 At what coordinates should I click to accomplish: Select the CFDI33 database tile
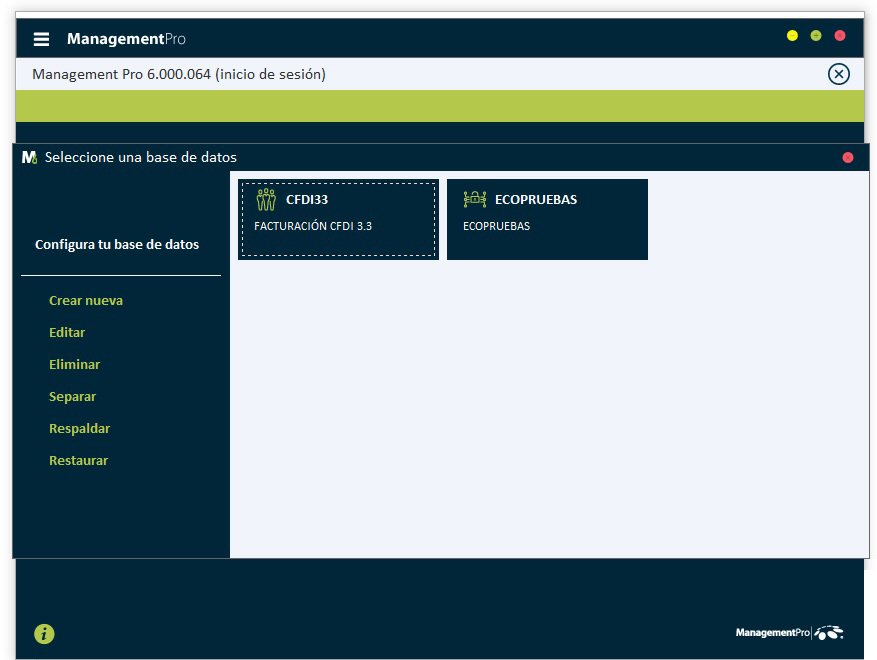tap(338, 219)
